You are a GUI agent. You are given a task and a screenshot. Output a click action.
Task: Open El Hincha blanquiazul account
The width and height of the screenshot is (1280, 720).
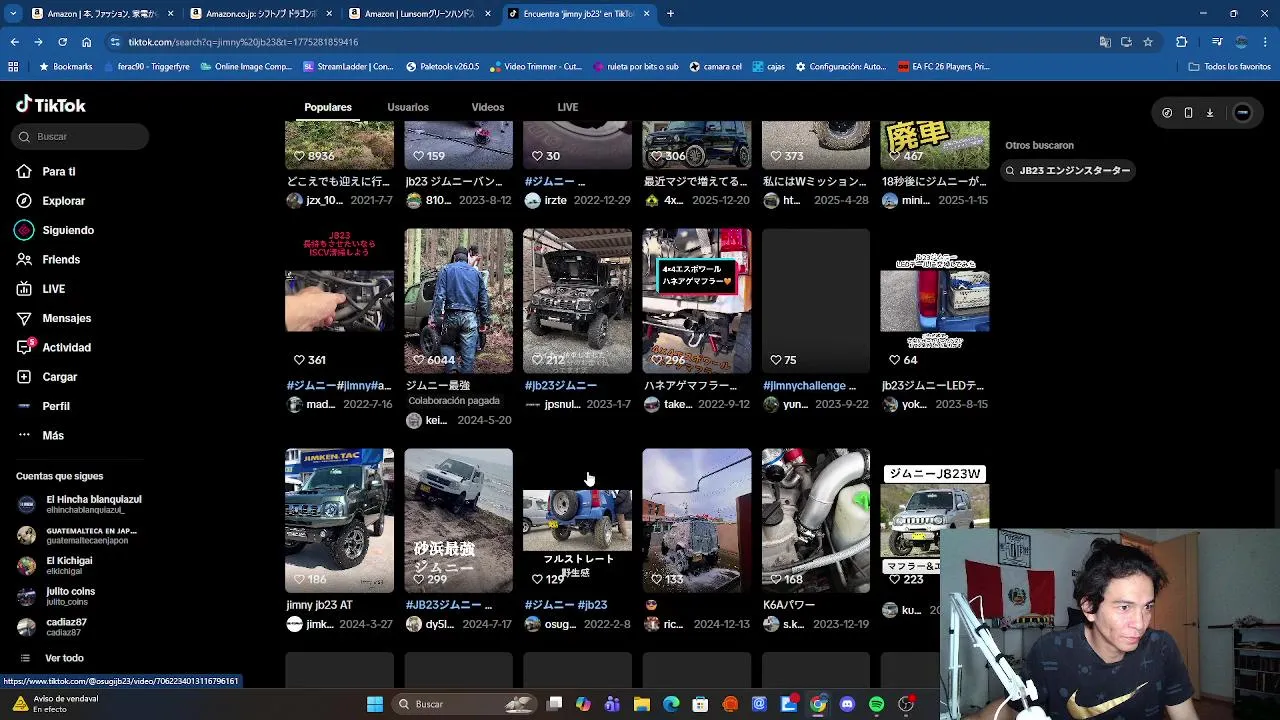pos(79,504)
